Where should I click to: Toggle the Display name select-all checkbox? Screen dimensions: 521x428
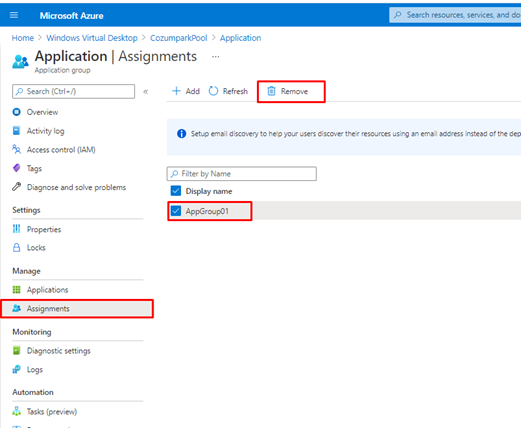point(176,191)
